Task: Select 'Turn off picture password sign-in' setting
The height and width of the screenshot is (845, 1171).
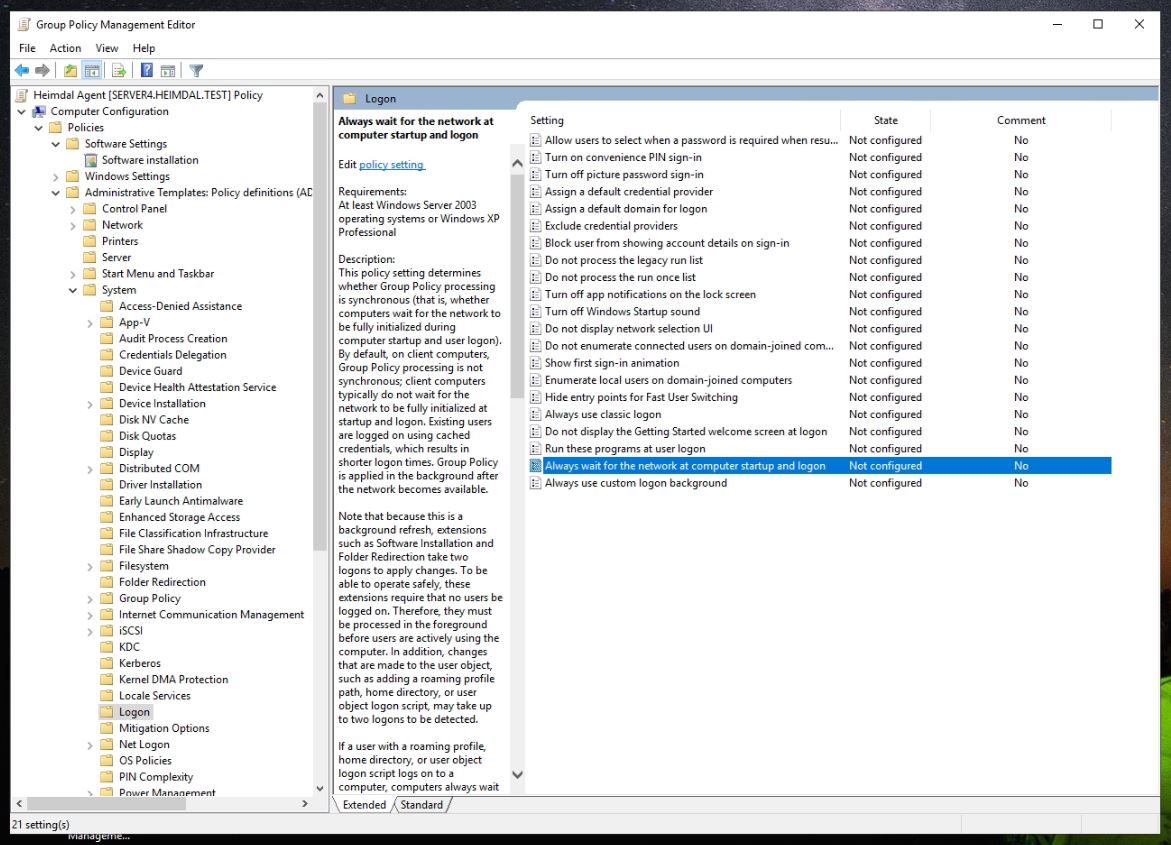Action: (624, 175)
